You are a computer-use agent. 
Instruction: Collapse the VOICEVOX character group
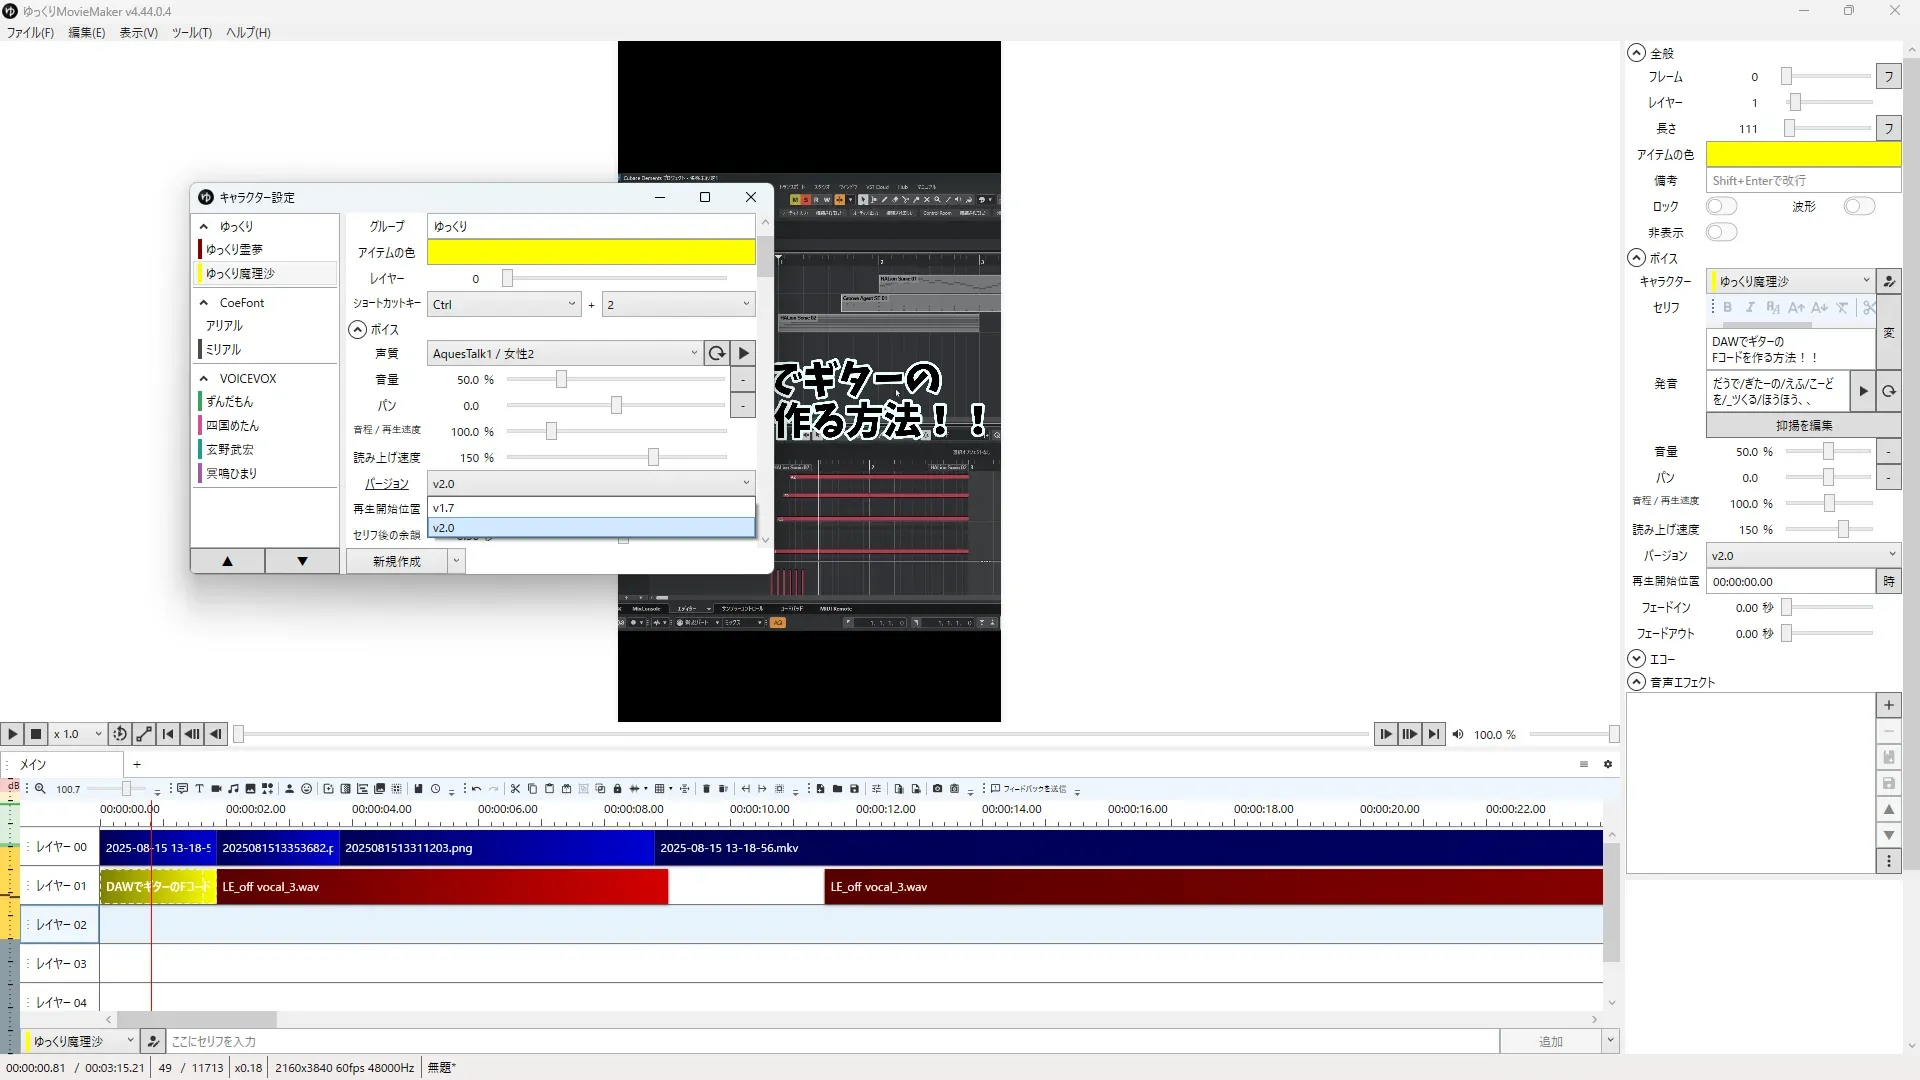coord(204,379)
